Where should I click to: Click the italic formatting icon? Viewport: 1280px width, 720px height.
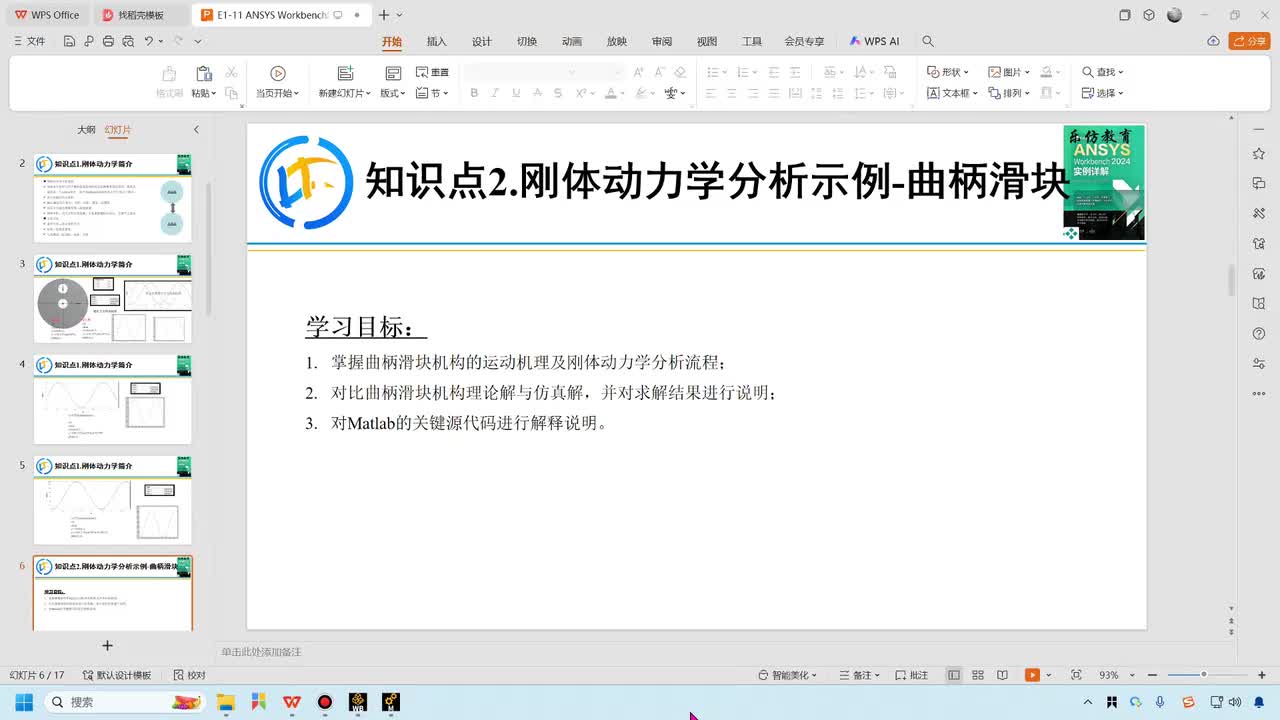pyautogui.click(x=495, y=93)
